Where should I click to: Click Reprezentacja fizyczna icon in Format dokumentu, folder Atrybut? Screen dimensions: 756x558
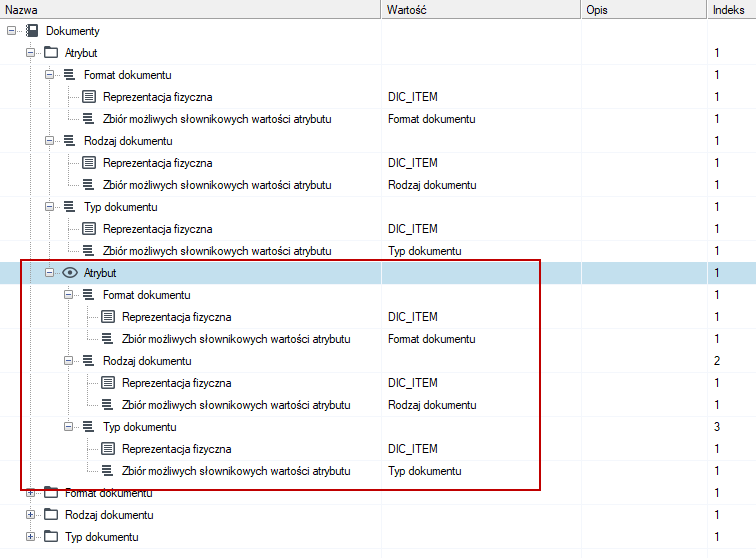click(89, 97)
